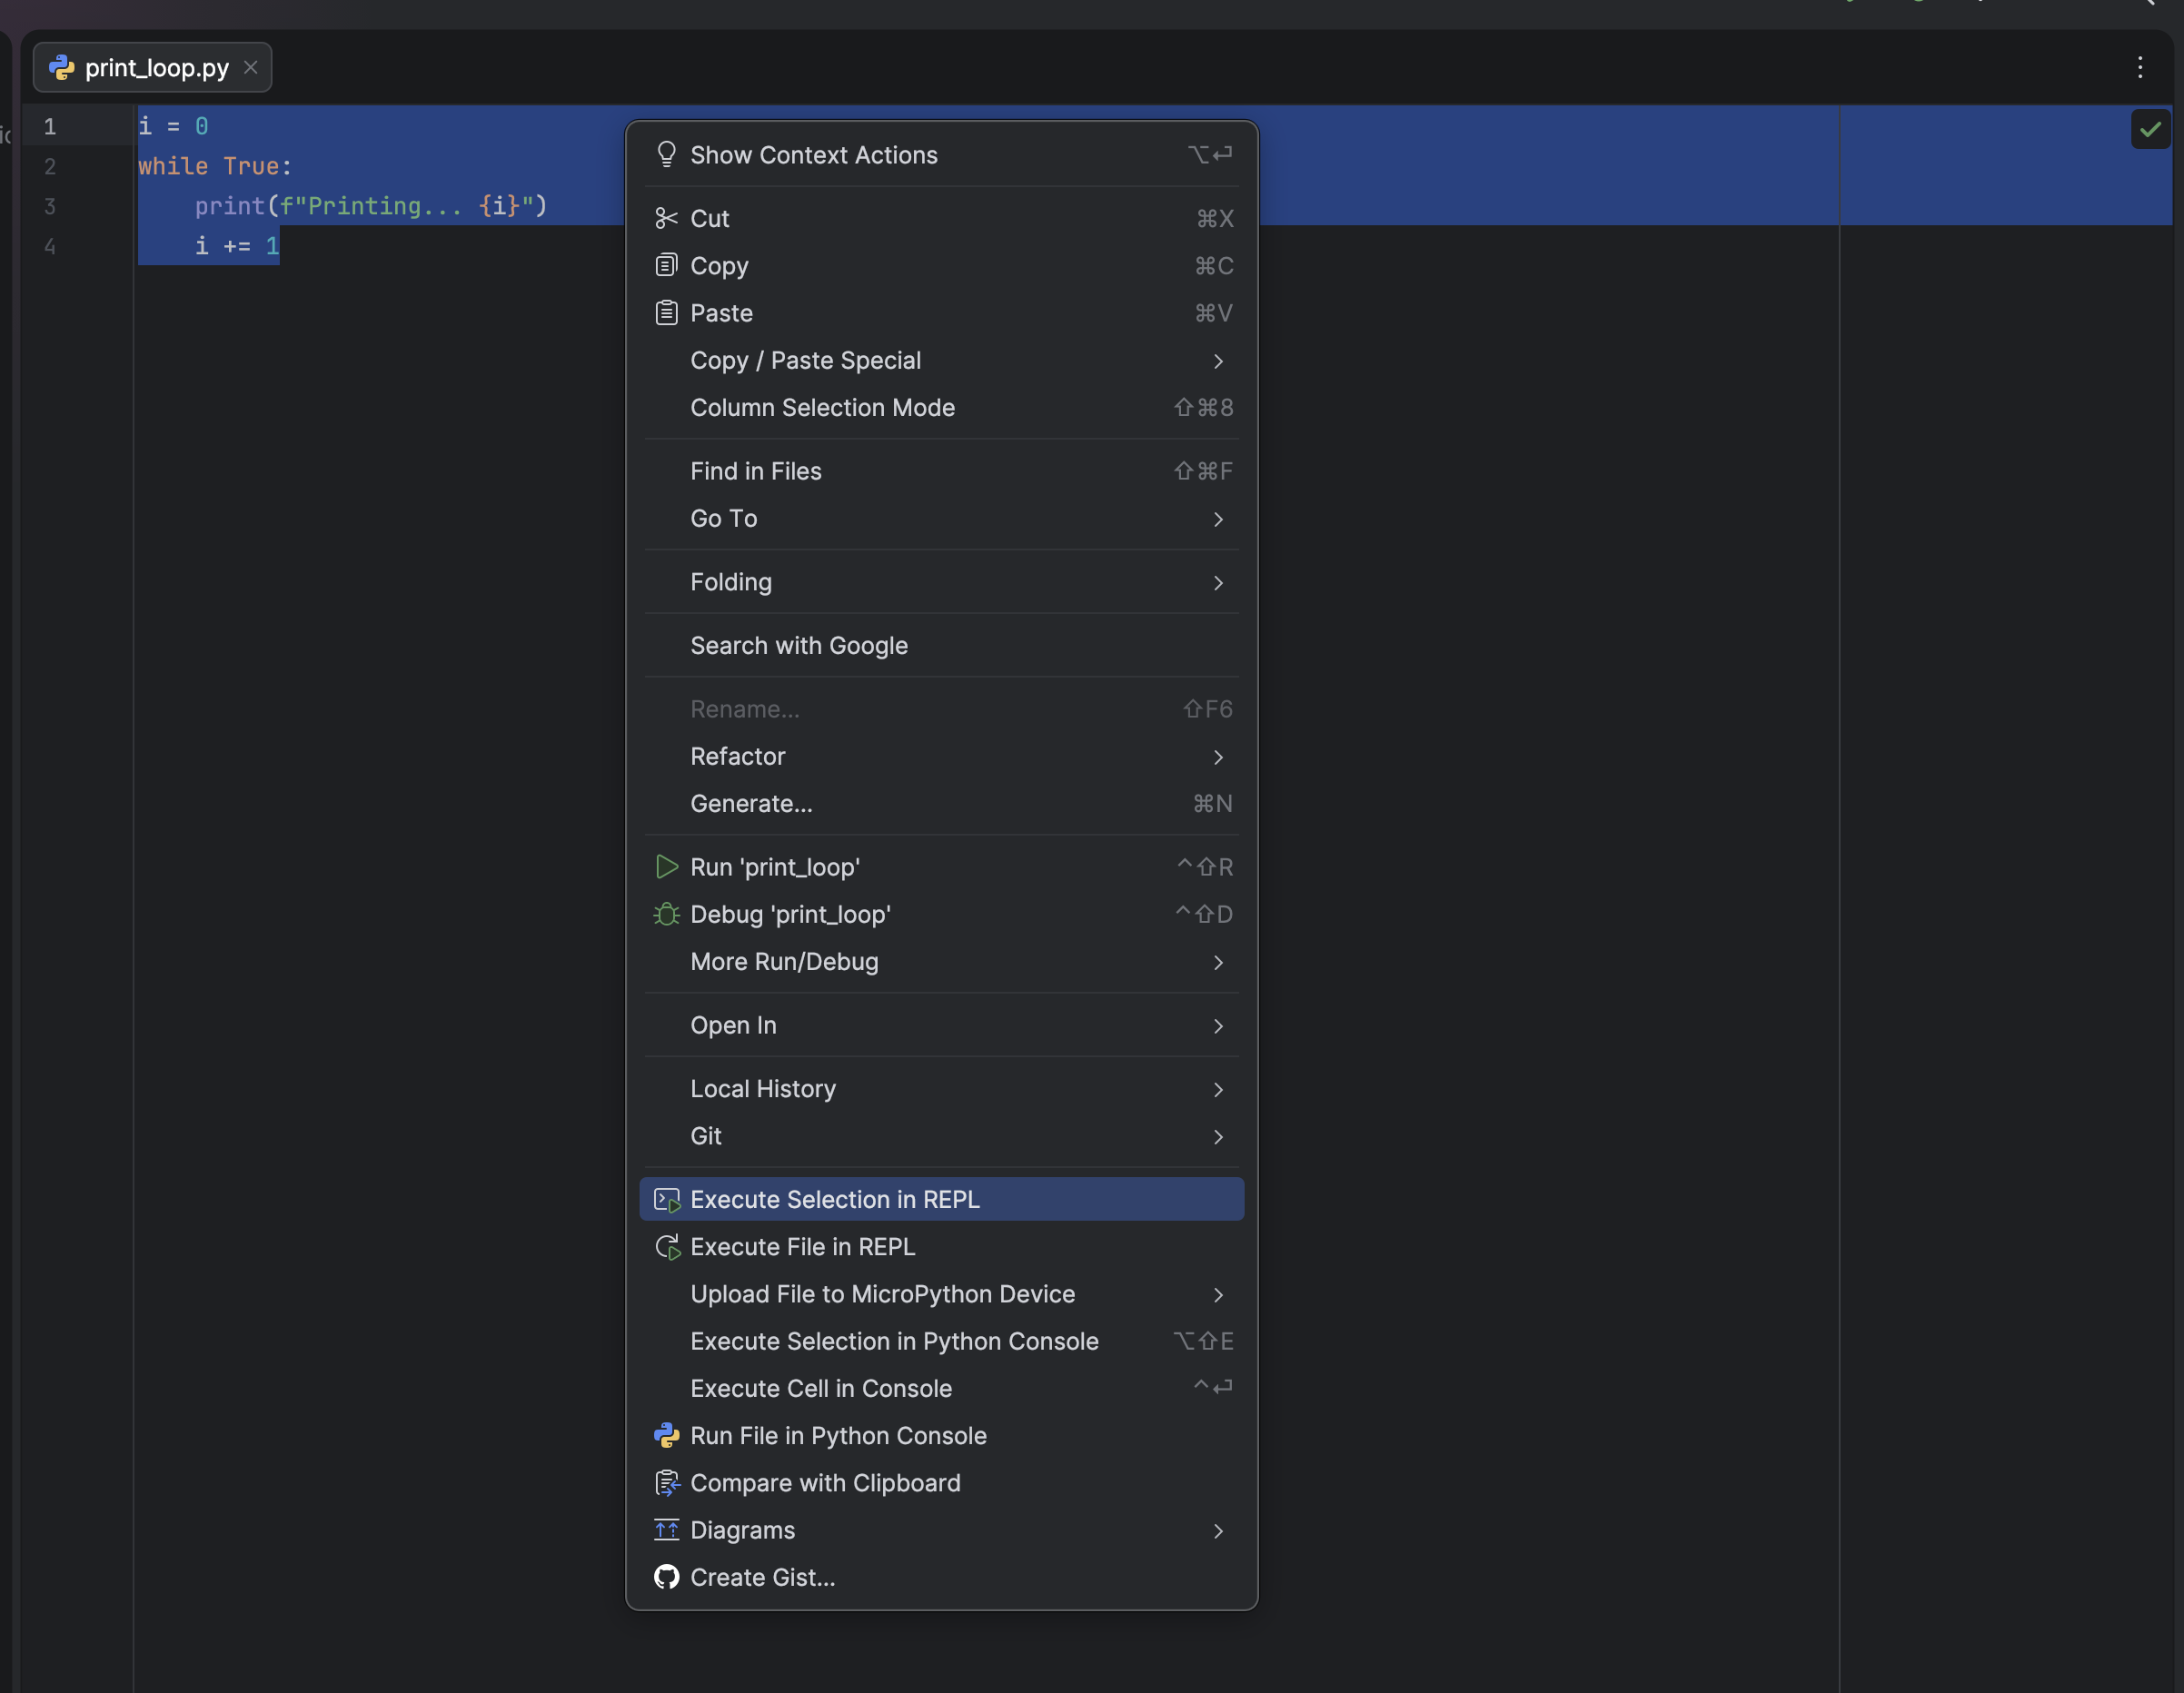The height and width of the screenshot is (1693, 2184).
Task: Click the icon beside Execute File in REPL
Action: coord(666,1247)
